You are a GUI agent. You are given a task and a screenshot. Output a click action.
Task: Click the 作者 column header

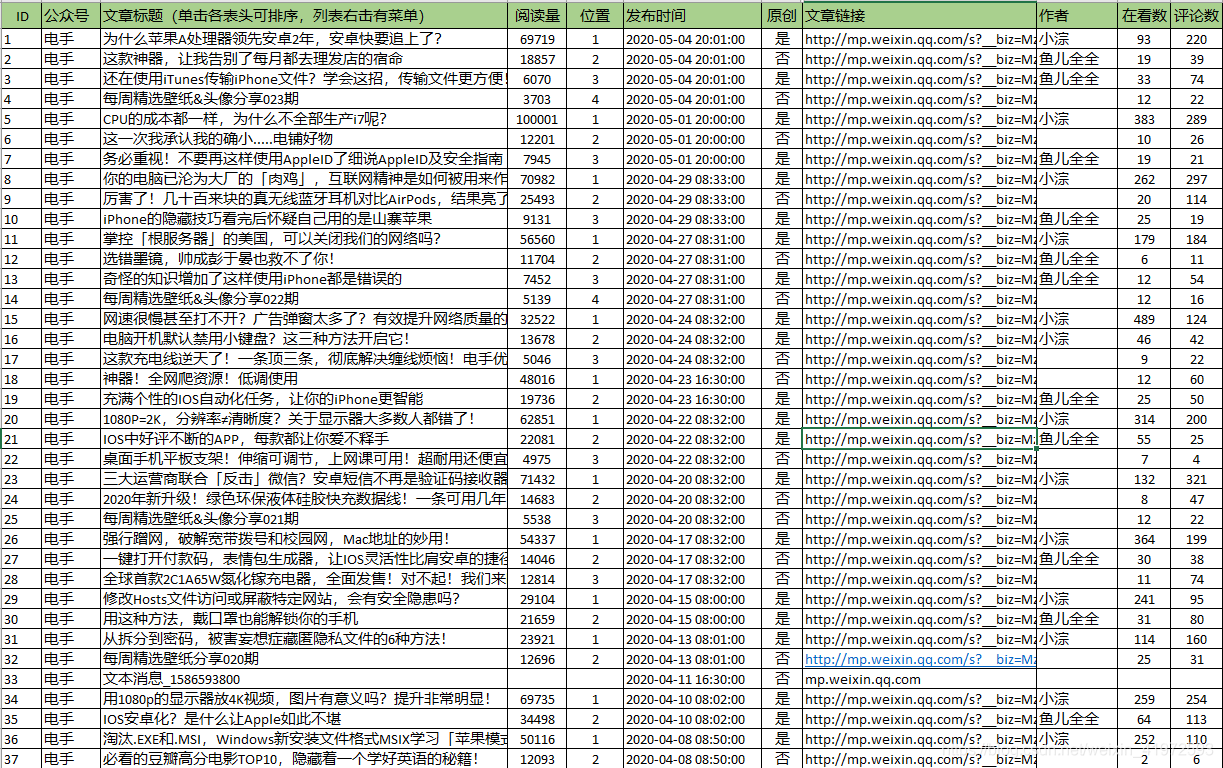[x=1078, y=17]
